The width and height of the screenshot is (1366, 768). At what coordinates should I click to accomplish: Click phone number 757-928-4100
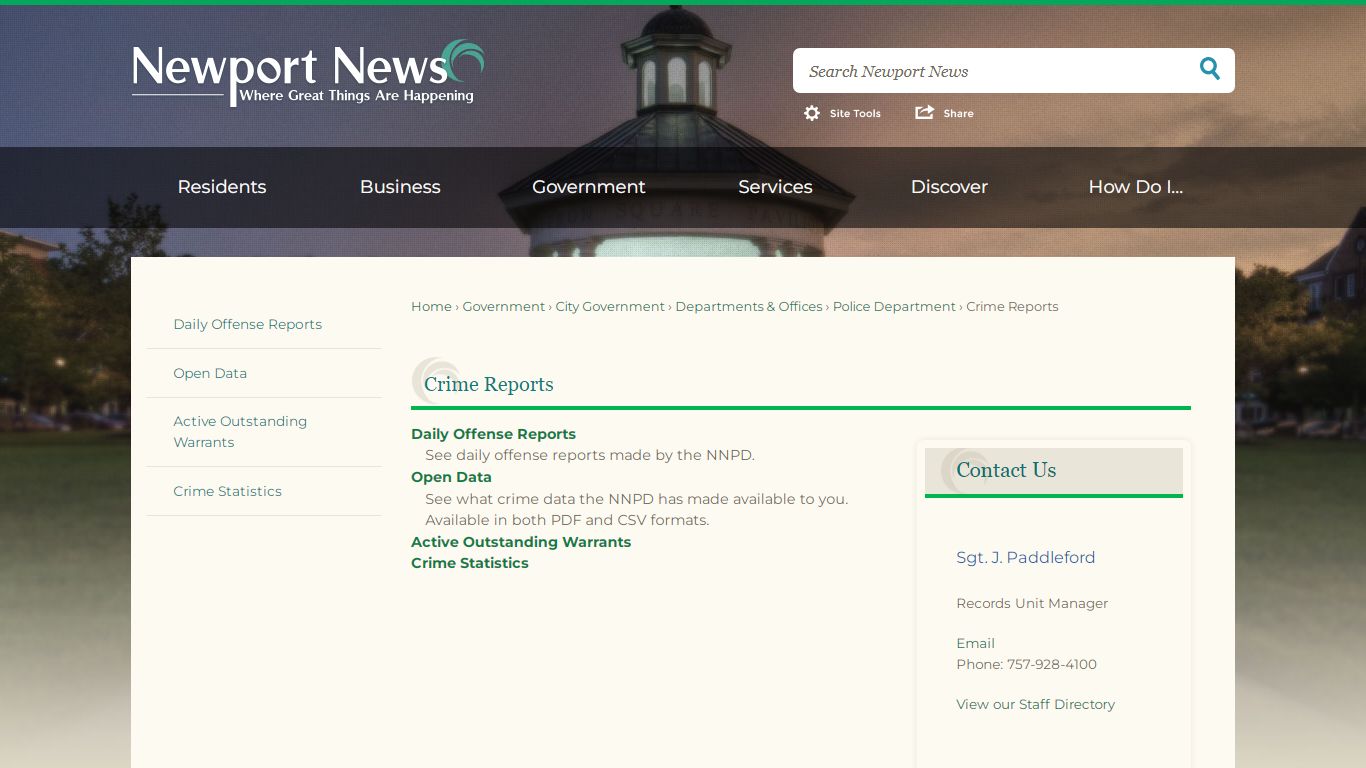pos(1052,664)
